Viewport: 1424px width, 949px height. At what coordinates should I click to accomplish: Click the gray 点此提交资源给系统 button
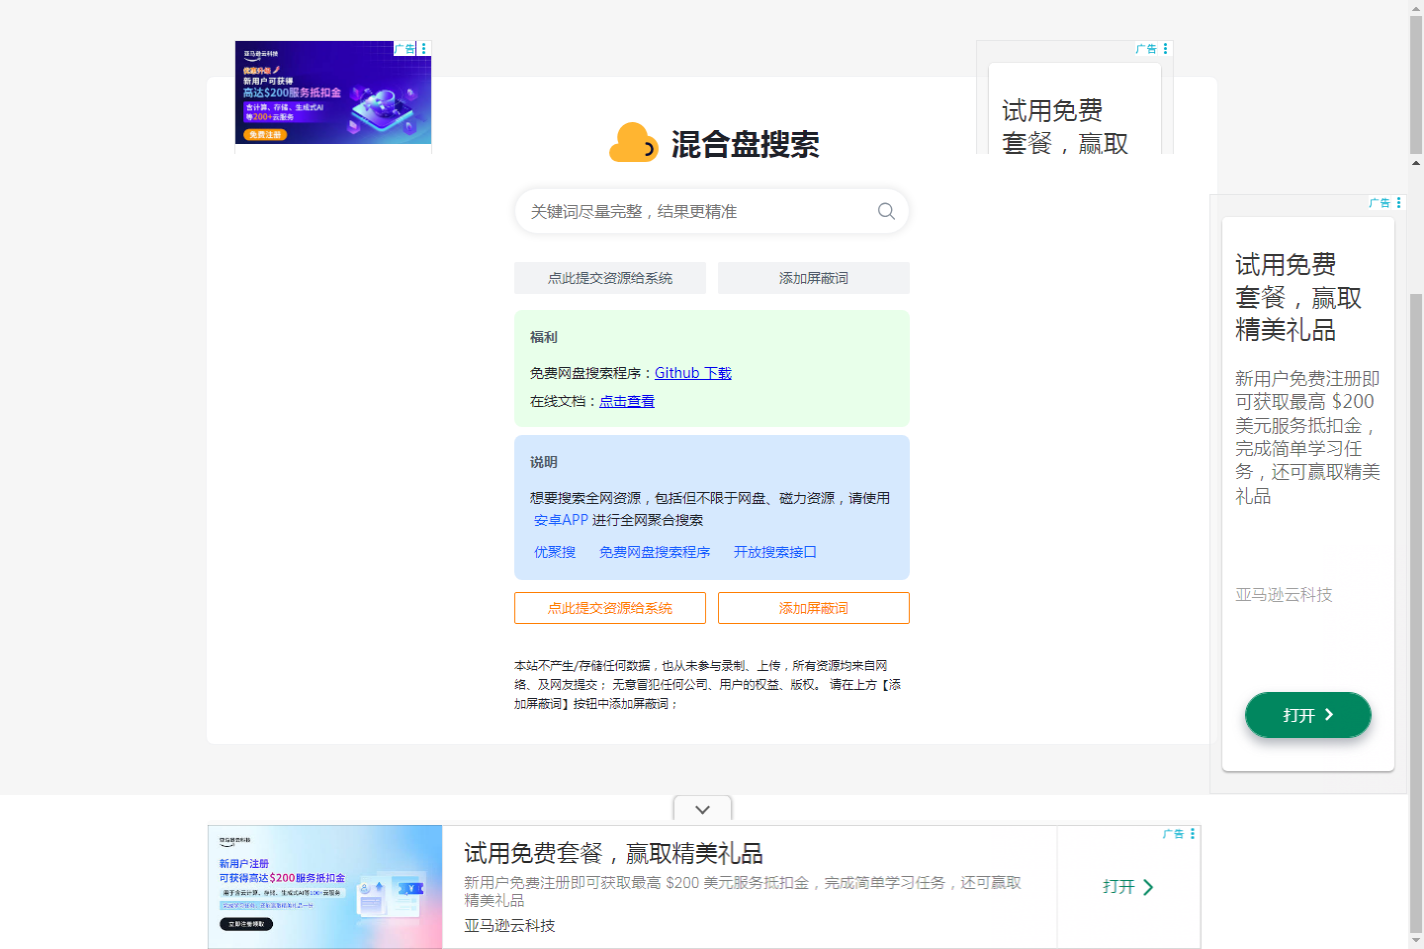(609, 278)
